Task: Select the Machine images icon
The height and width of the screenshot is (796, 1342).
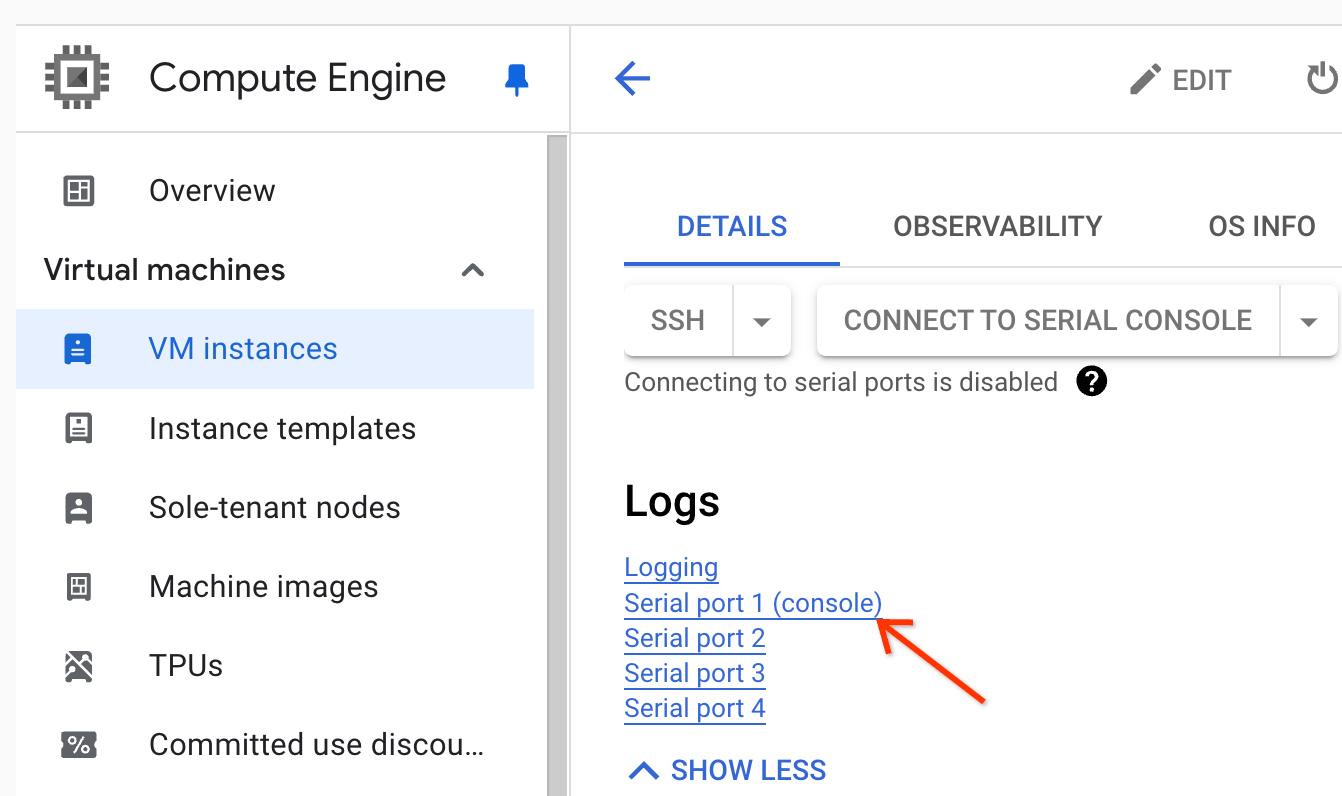Action: [x=76, y=586]
